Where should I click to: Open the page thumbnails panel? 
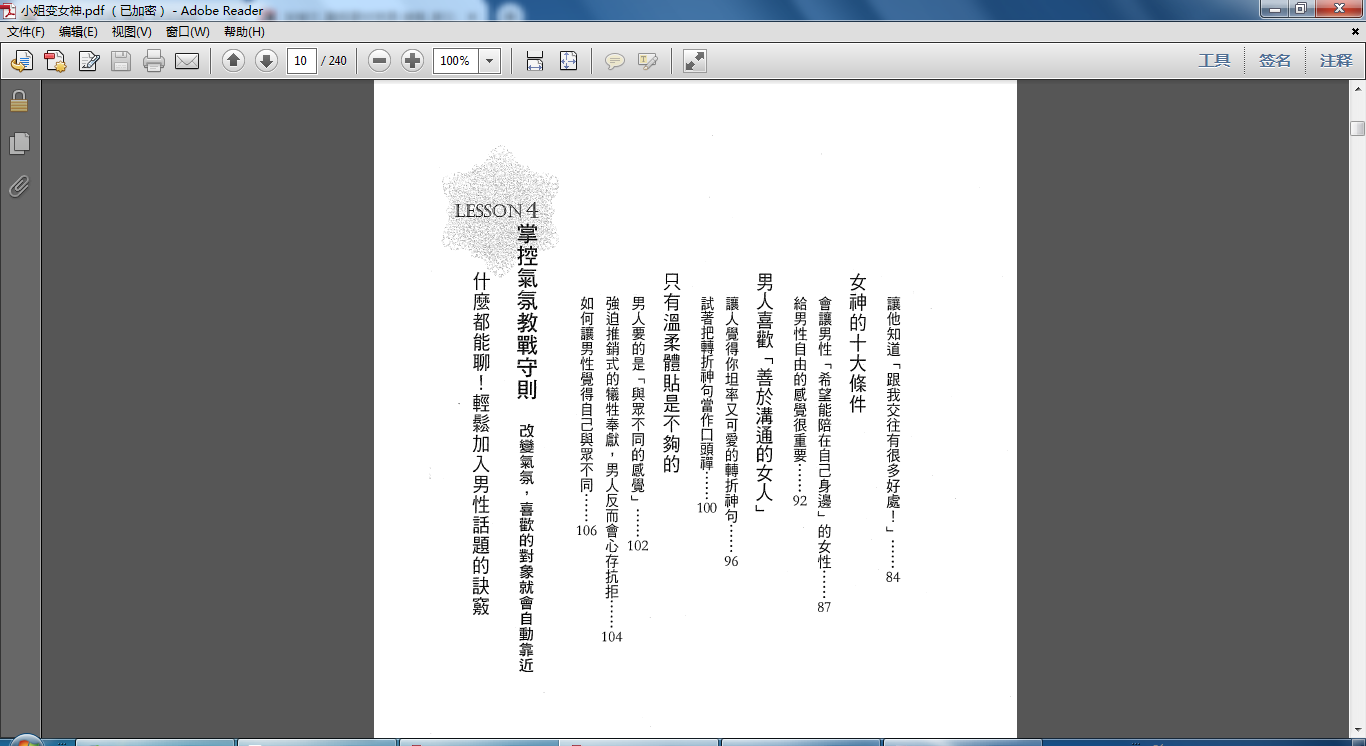[18, 144]
